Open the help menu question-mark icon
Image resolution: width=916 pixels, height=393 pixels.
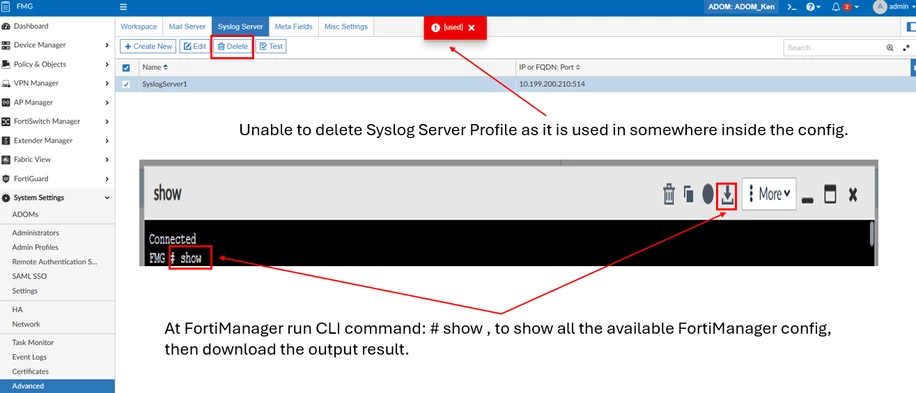tap(810, 7)
